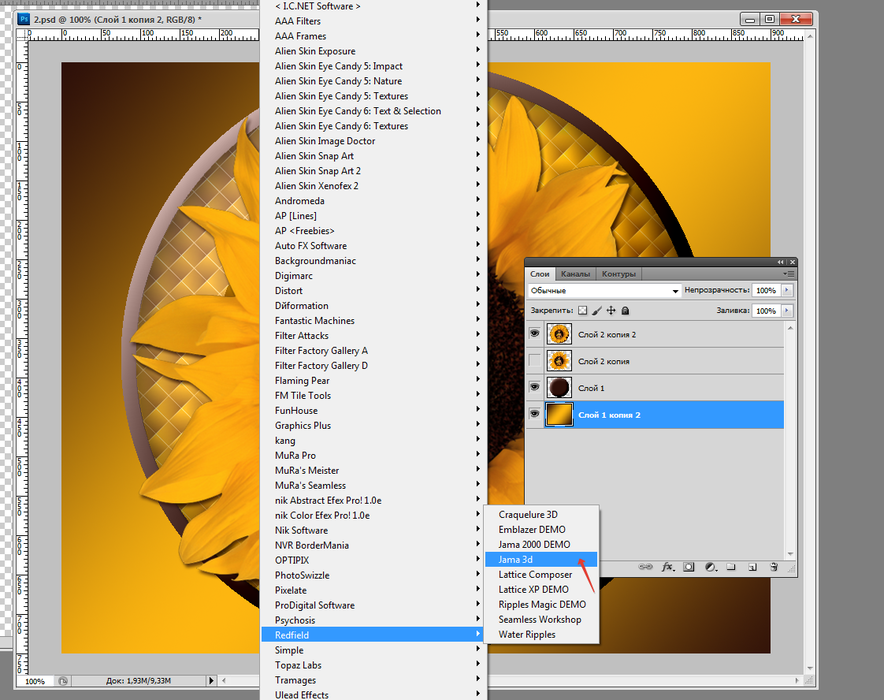Screen dimensions: 884x700
Task: Hide layer Слой 1 копия 2
Action: [534, 414]
